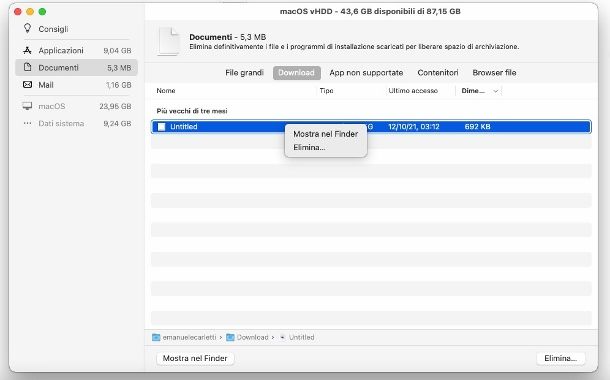This screenshot has width=610, height=380.
Task: Click the red close window button
Action: click(18, 12)
